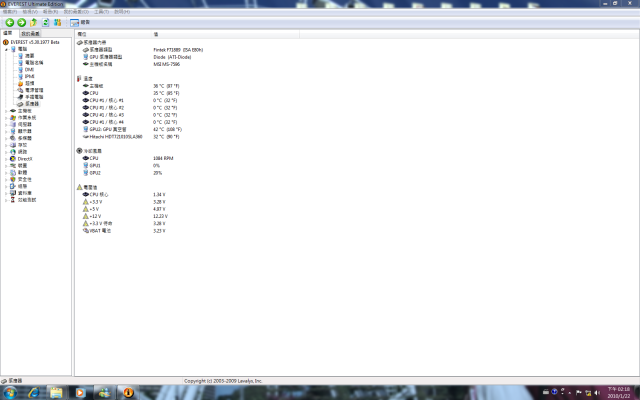640x400 pixels.
Task: Switch to the Favorites (我的最愛) tab in left panel
Action: (30, 33)
